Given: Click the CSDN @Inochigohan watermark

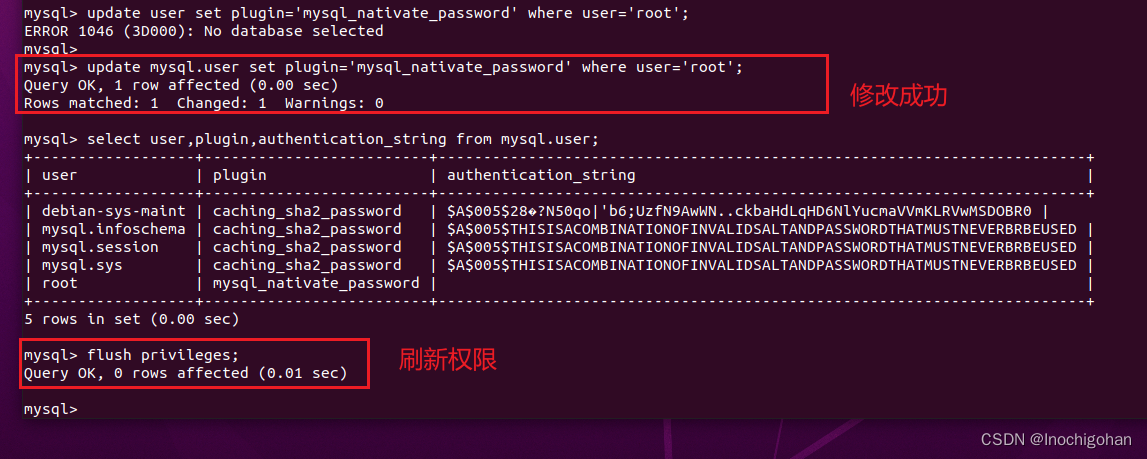Looking at the screenshot, I should [1056, 440].
